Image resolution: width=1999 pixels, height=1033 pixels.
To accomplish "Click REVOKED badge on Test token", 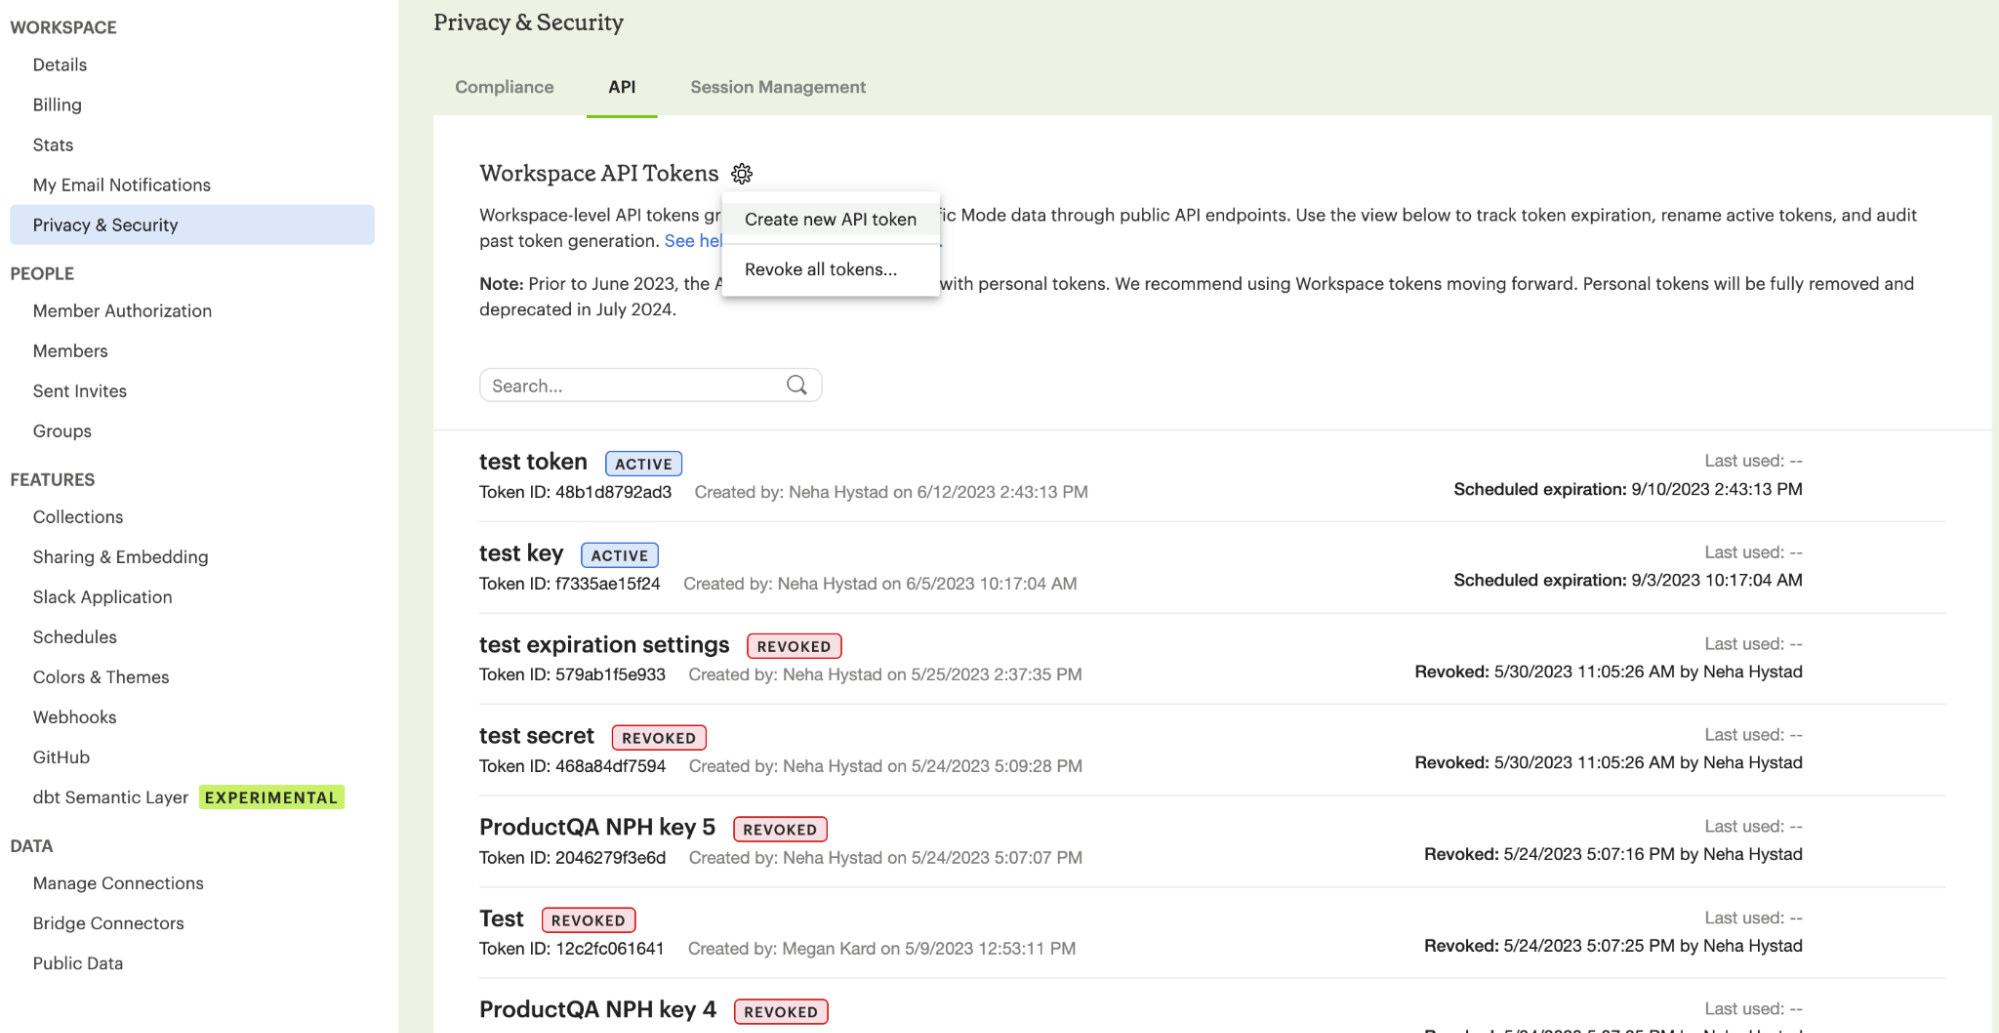I will click(x=588, y=920).
